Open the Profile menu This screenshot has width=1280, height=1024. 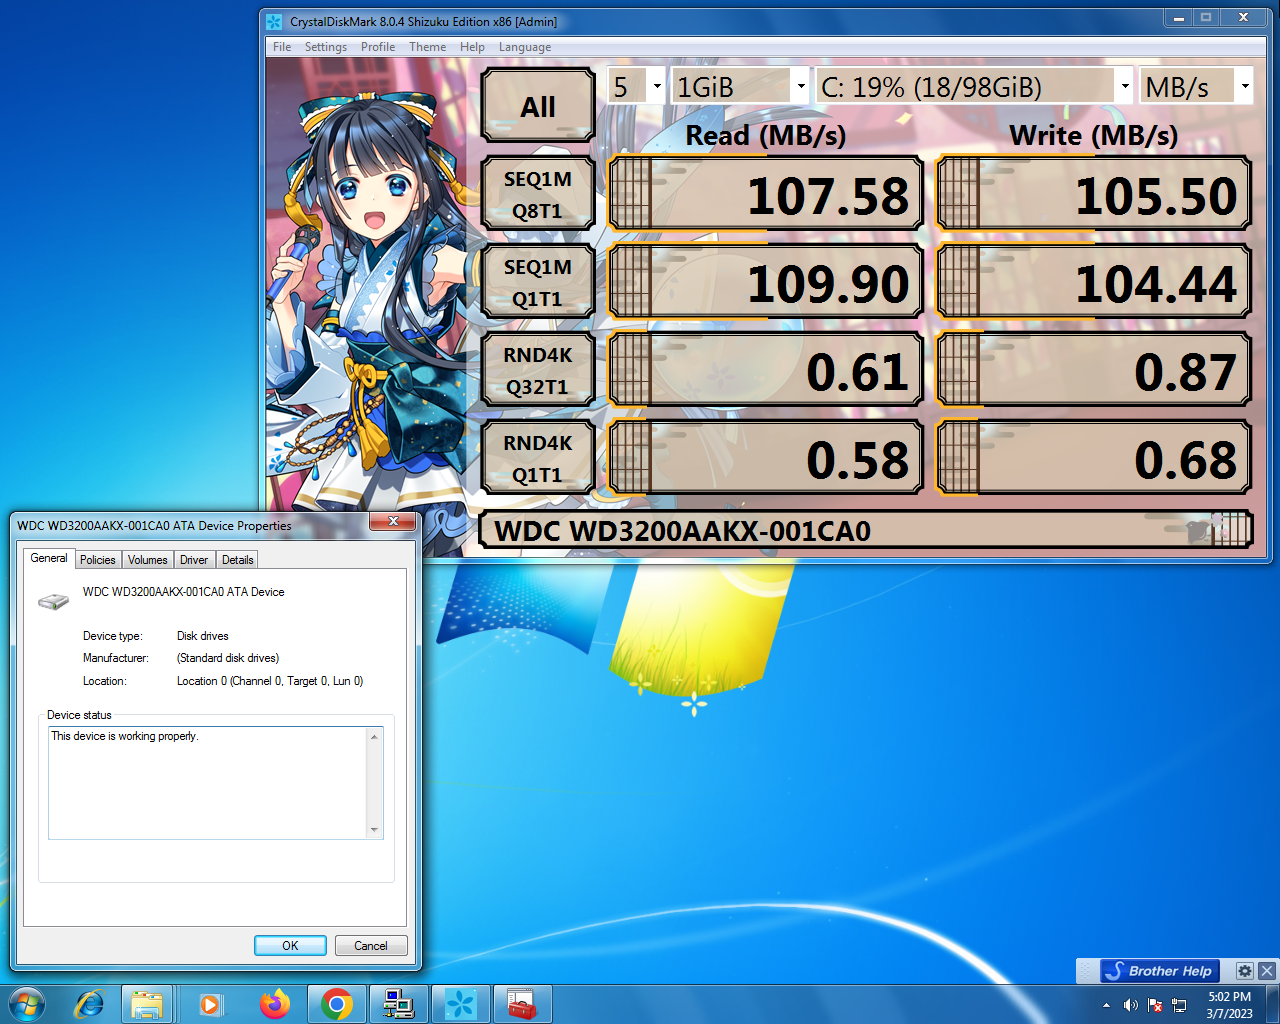[x=378, y=47]
